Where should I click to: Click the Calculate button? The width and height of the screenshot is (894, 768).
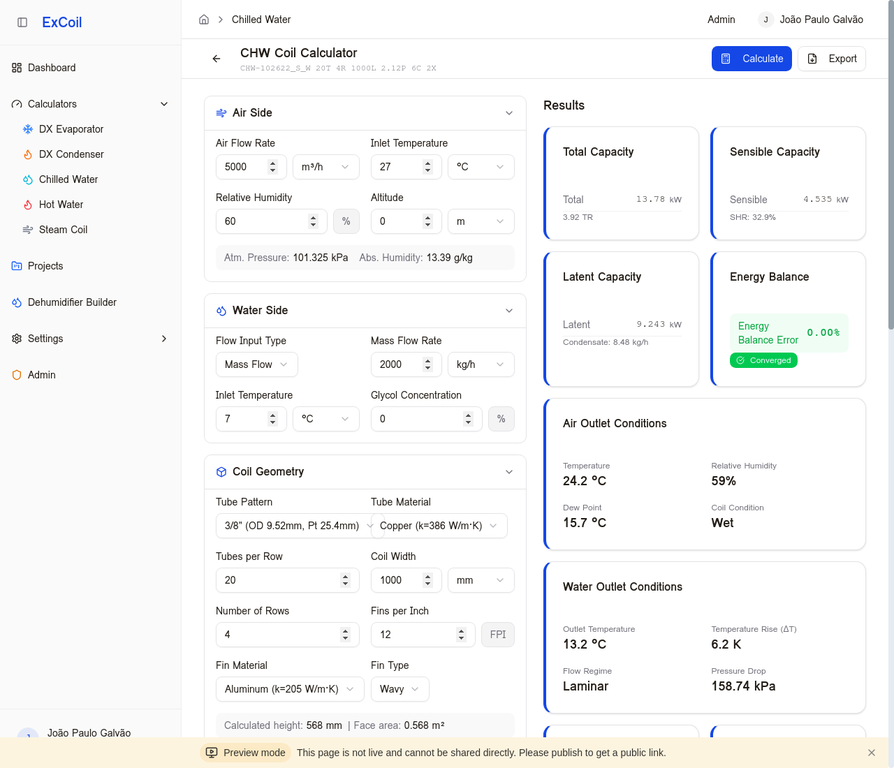pyautogui.click(x=751, y=59)
